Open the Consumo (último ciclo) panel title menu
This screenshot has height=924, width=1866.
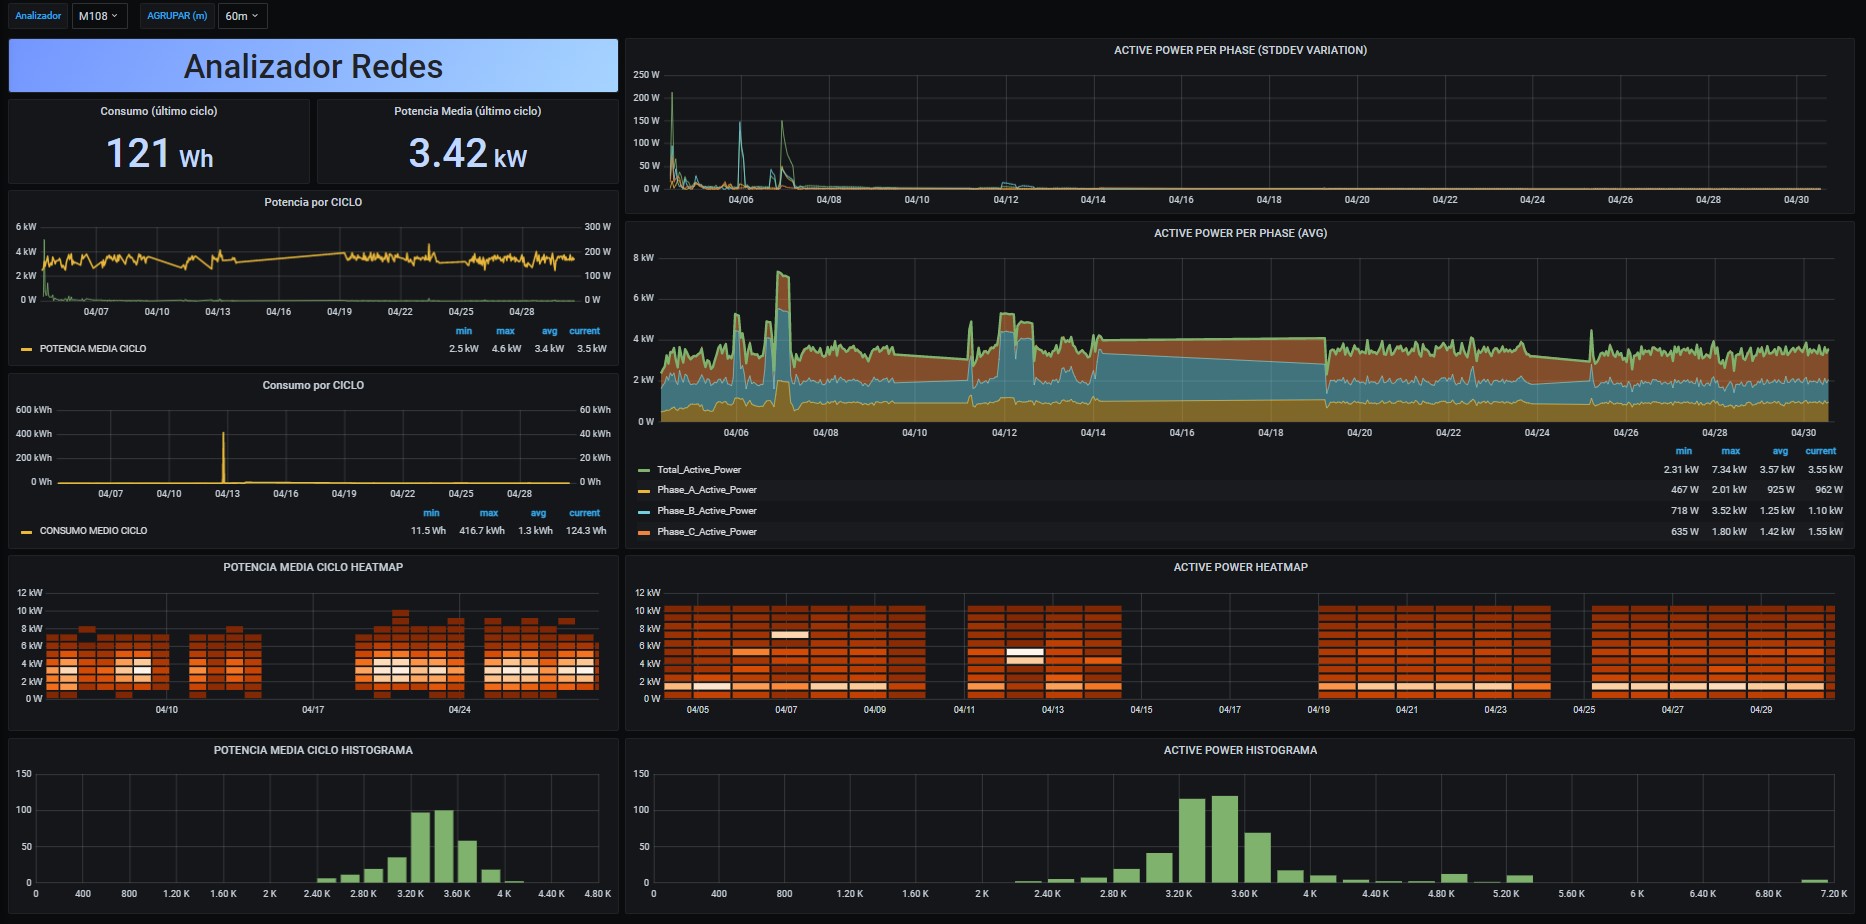coord(158,111)
